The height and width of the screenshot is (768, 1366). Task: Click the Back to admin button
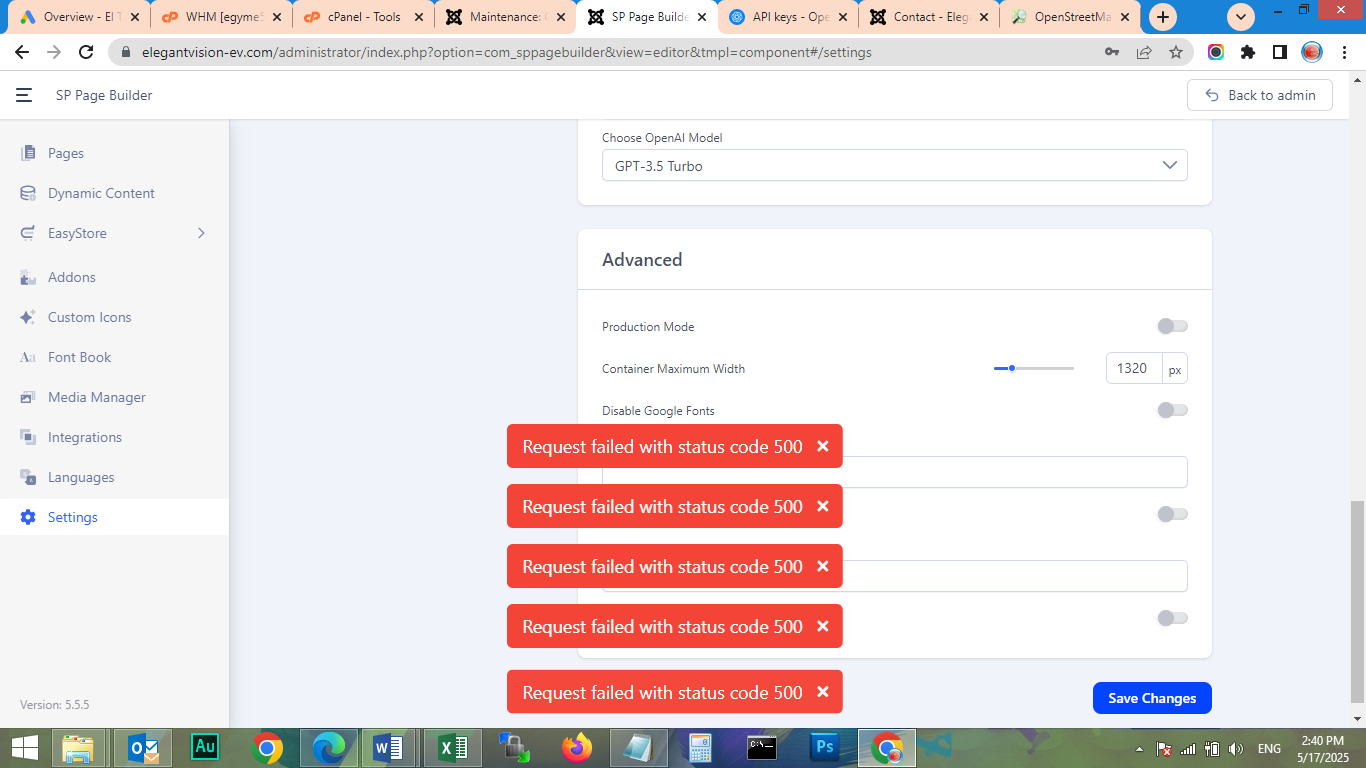(x=1259, y=95)
